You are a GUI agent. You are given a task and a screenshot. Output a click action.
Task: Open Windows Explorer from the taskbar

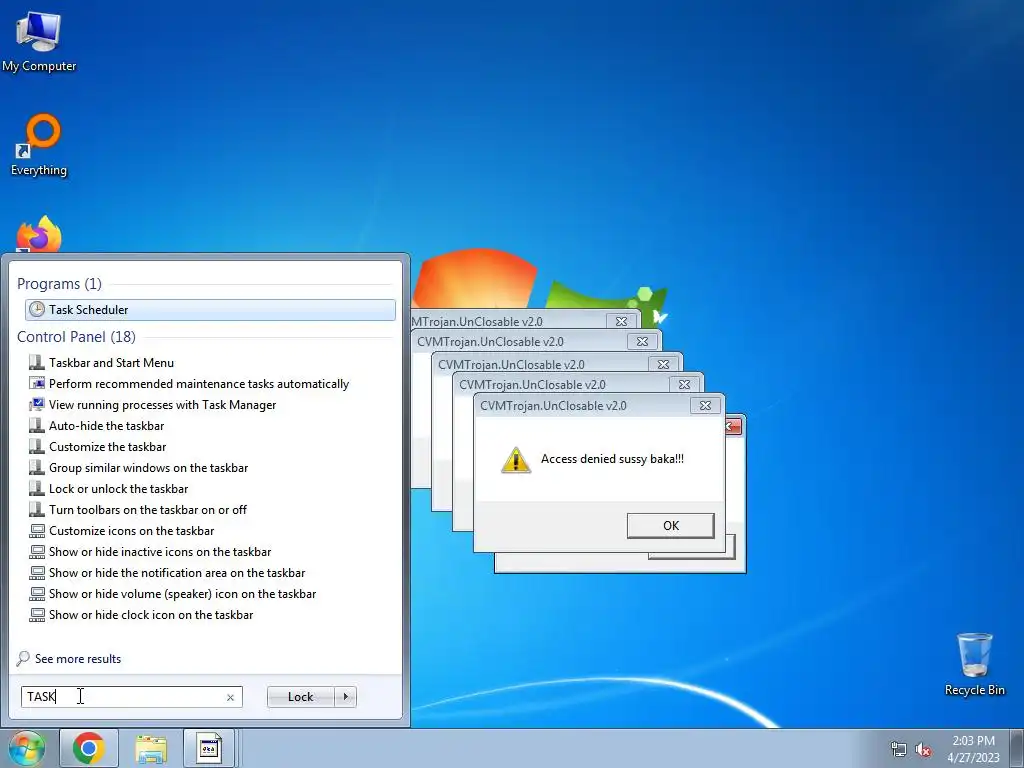coord(151,748)
